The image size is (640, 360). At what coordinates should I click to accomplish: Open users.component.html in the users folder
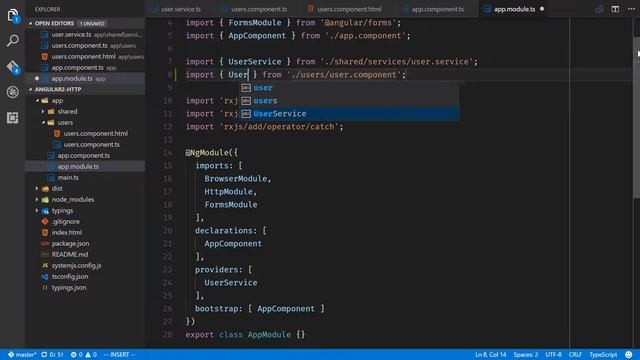tap(85, 133)
